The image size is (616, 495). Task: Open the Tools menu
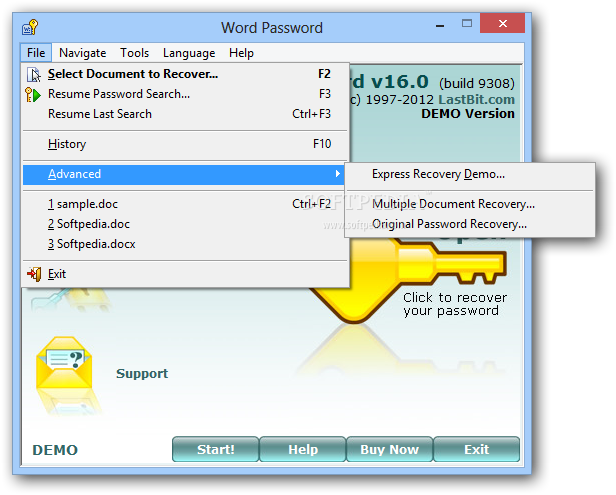(134, 53)
